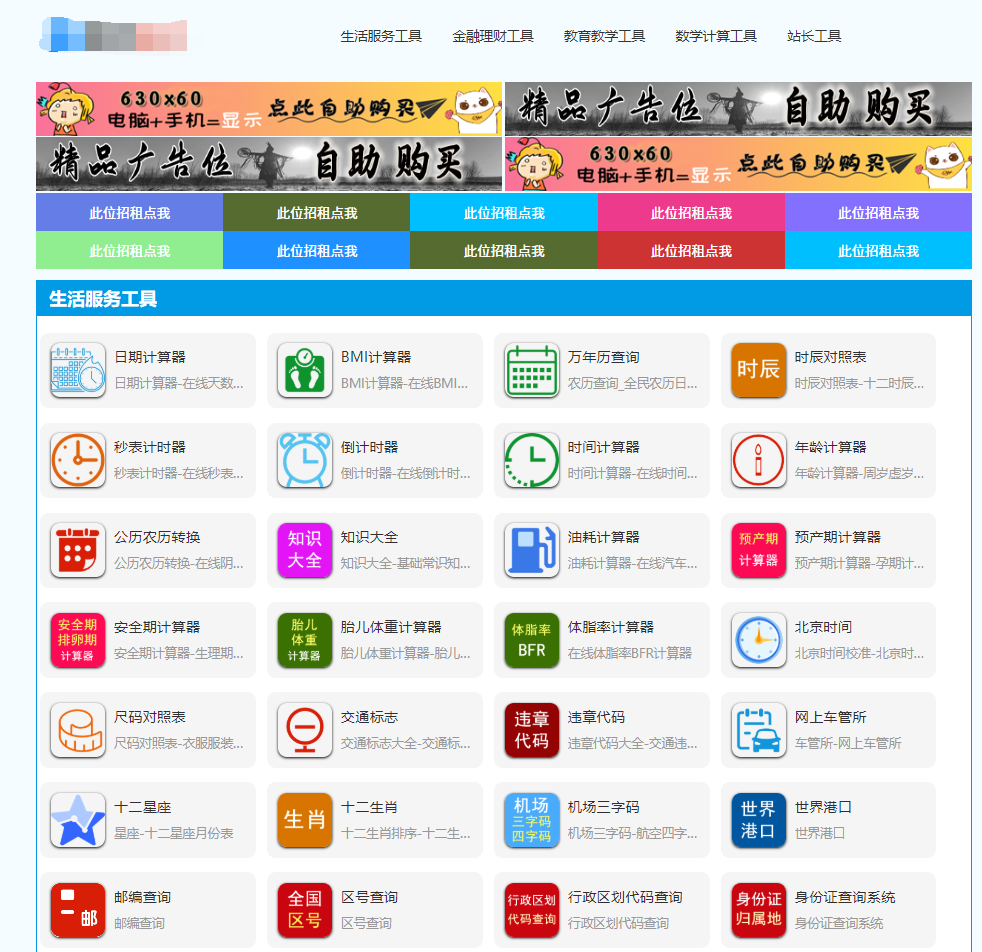The height and width of the screenshot is (952, 982).
Task: Open 数学计算工具 nav item
Action: 716,36
